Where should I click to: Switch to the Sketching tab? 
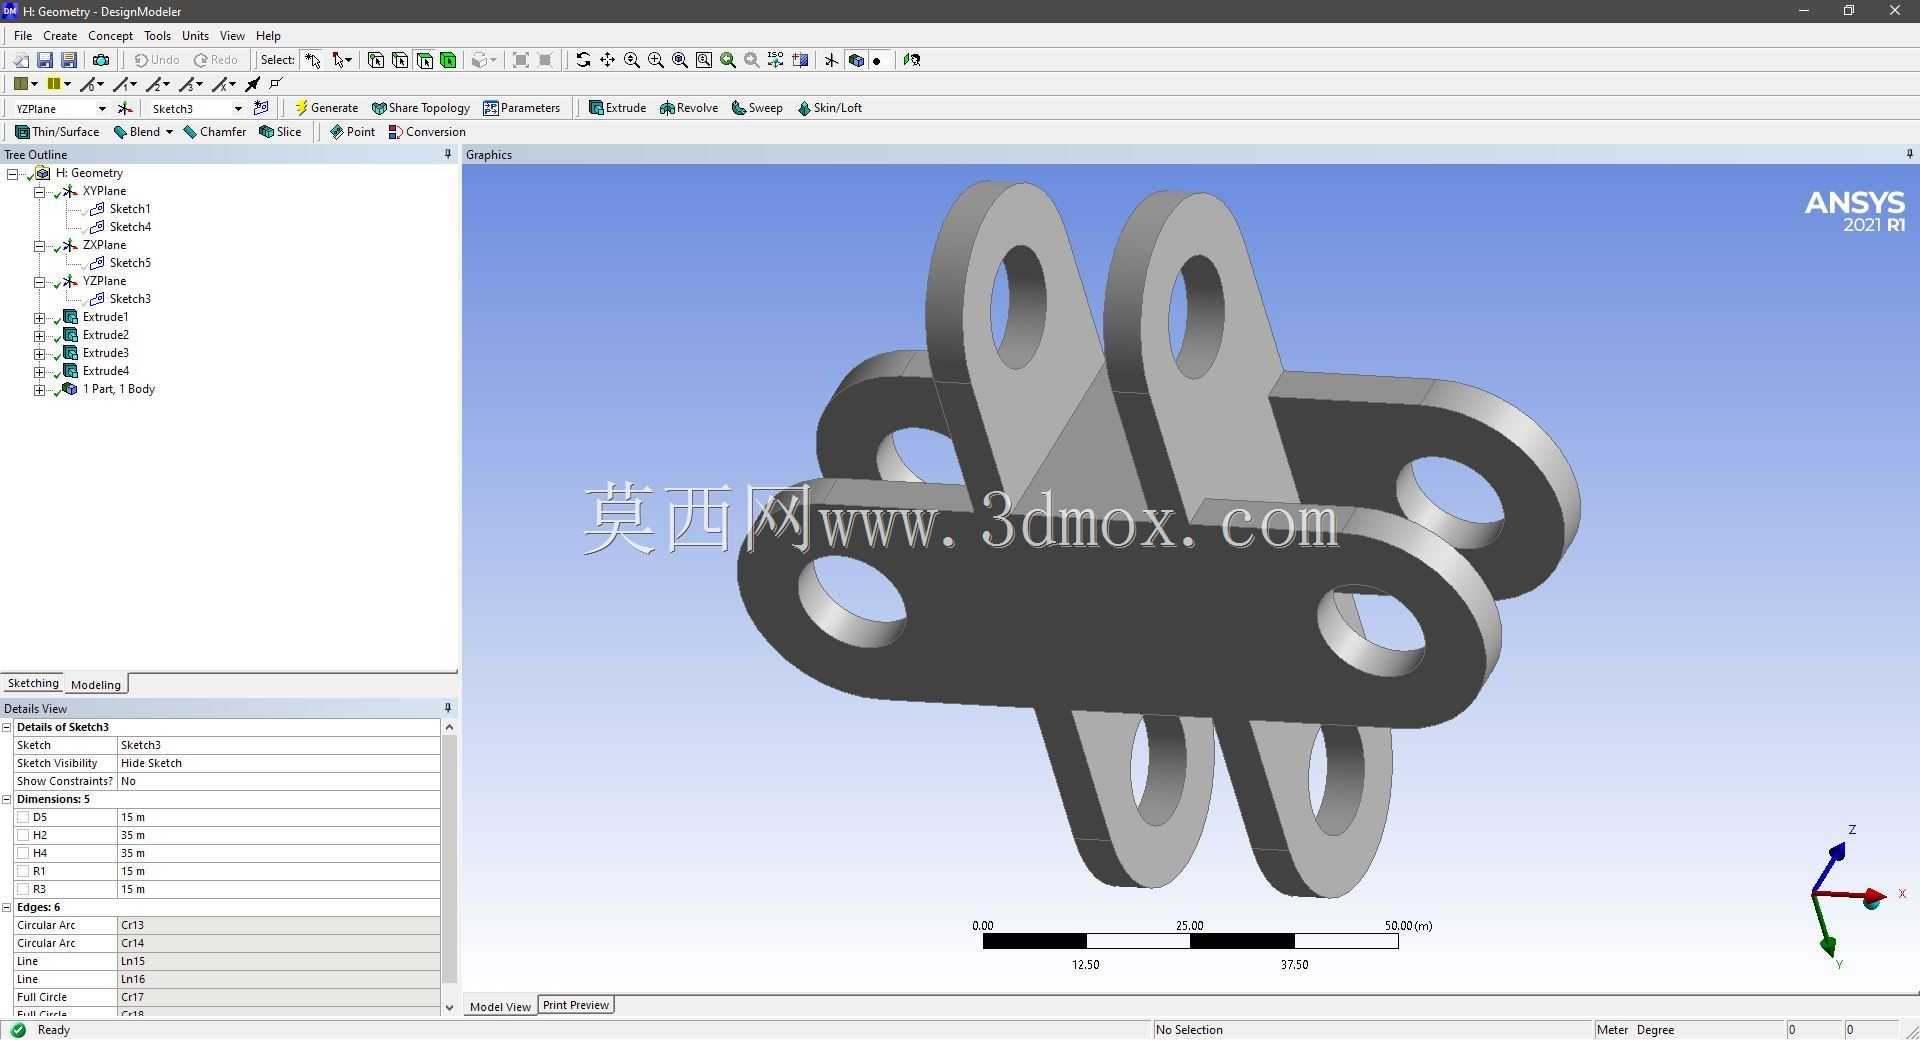[33, 683]
